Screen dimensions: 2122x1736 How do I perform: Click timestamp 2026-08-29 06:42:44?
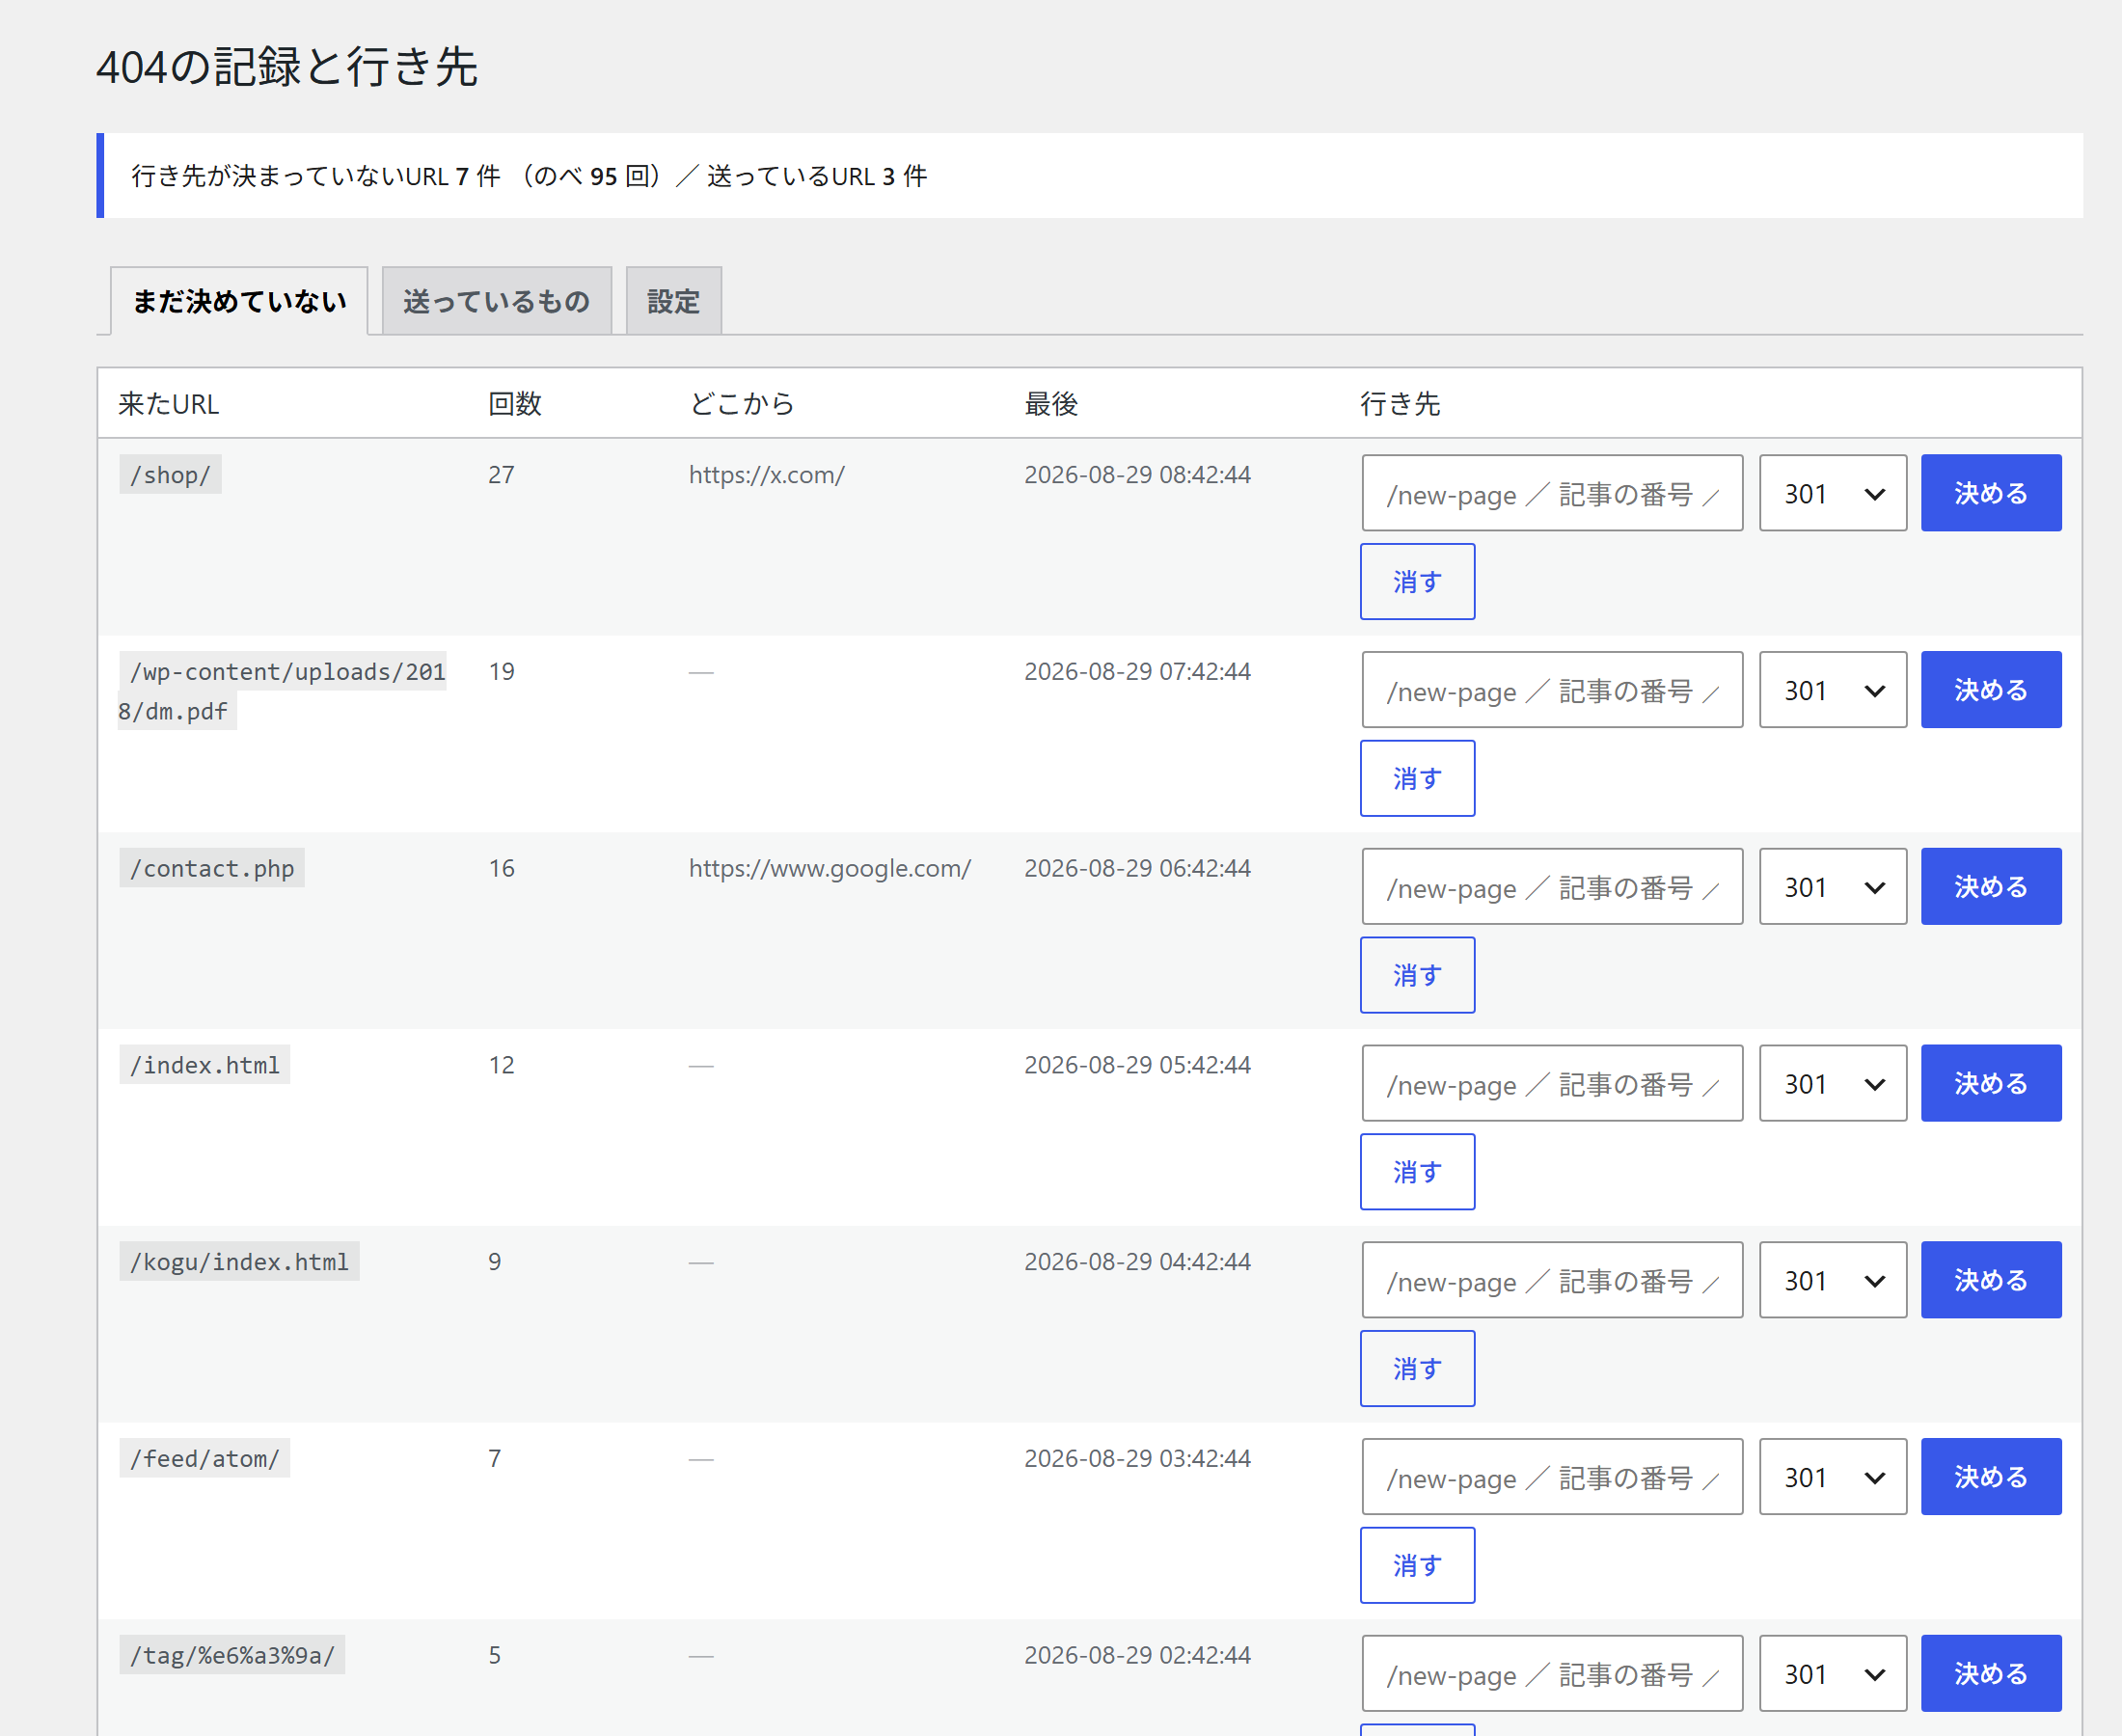click(1137, 868)
